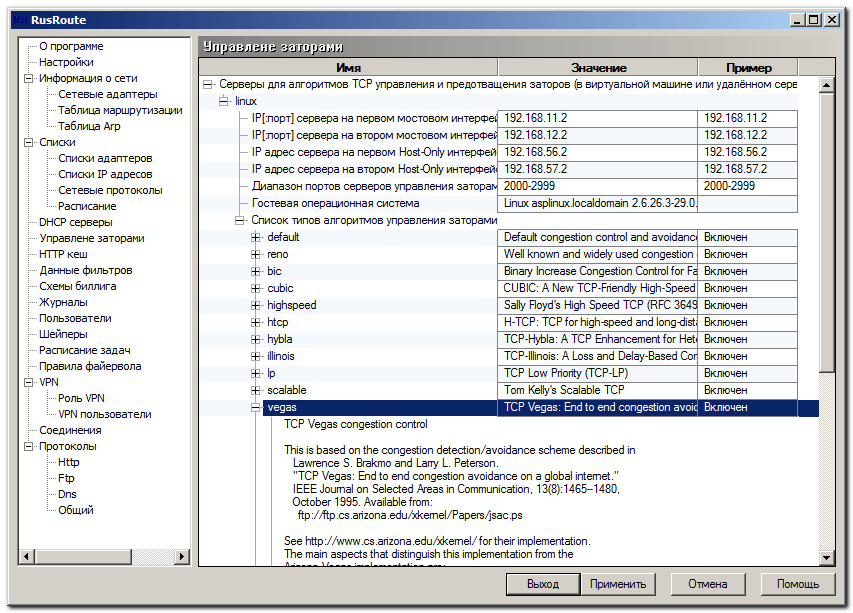Expand the hybla algorithm node
This screenshot has height=613, width=853.
click(x=256, y=339)
